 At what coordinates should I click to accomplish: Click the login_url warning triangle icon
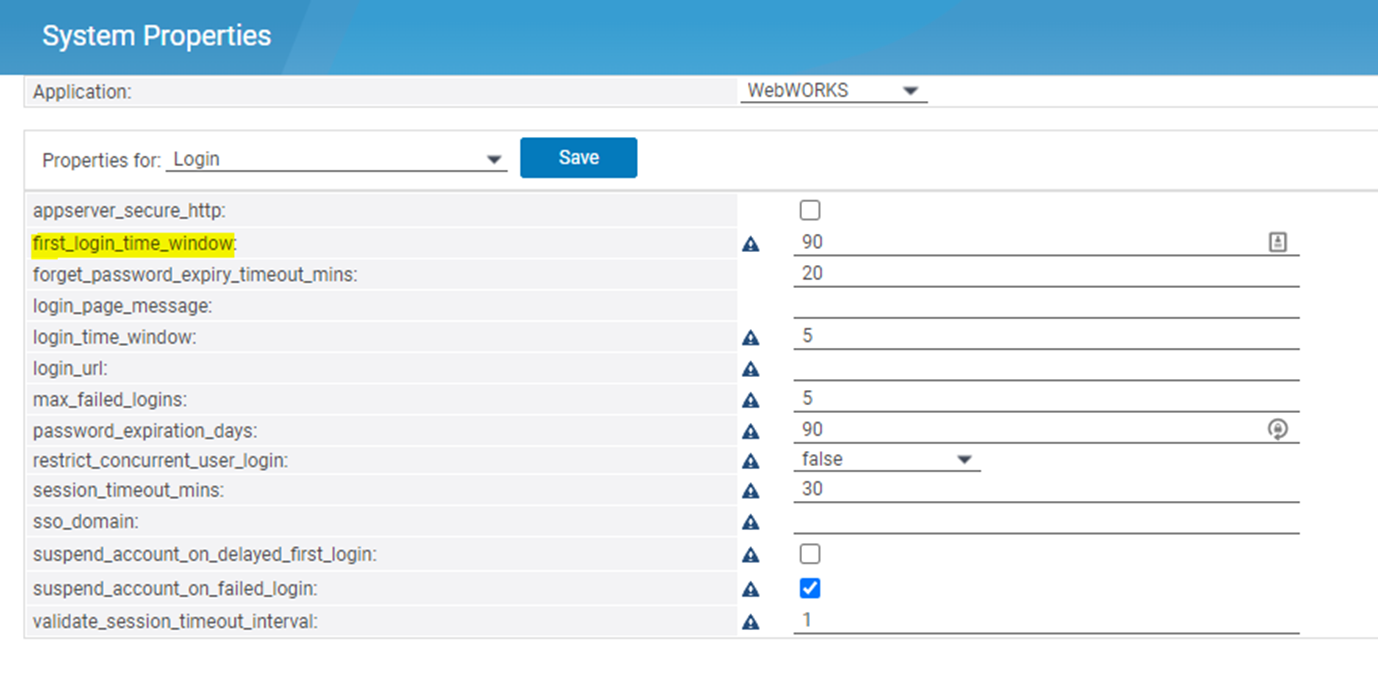[x=751, y=369]
